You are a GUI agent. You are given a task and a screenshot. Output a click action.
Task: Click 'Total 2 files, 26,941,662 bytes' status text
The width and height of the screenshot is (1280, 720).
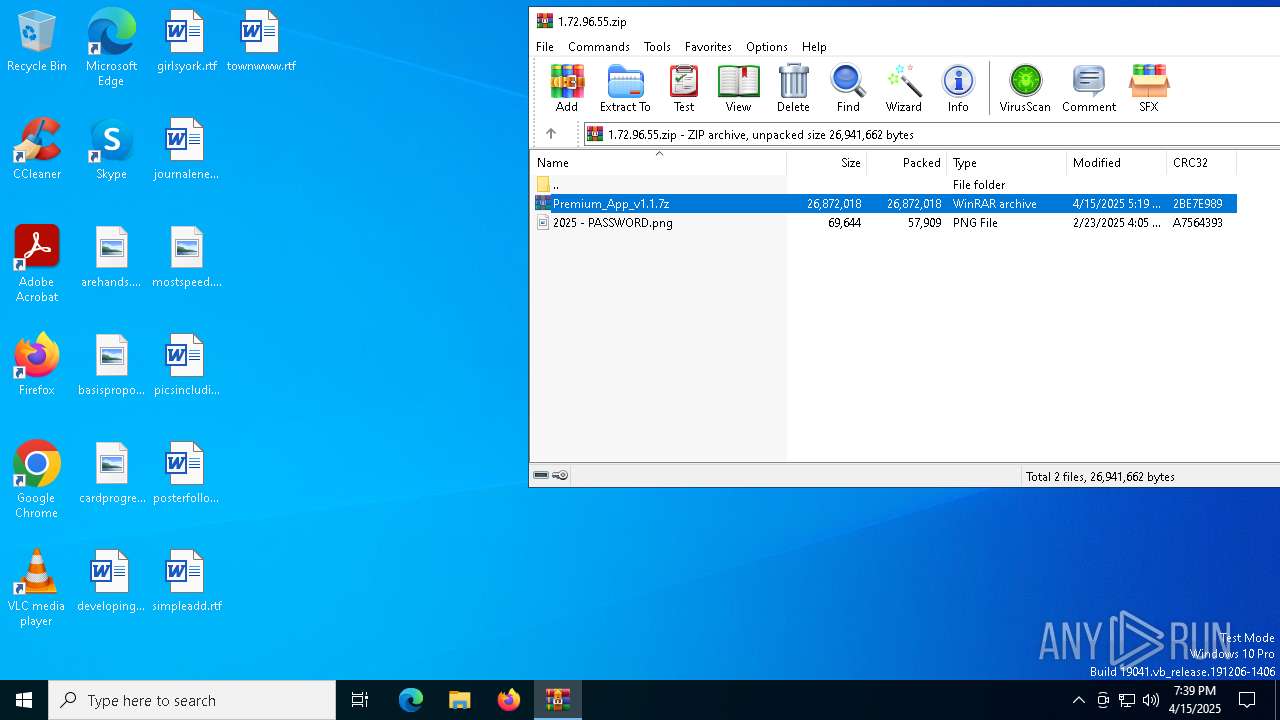pos(1100,477)
